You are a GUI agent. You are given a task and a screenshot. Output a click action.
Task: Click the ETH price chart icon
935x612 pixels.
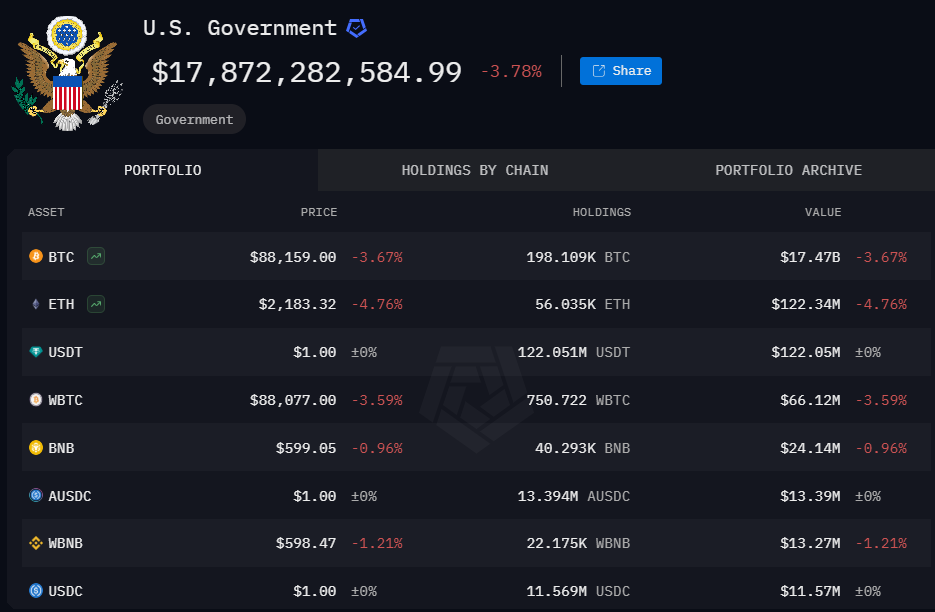click(x=96, y=304)
